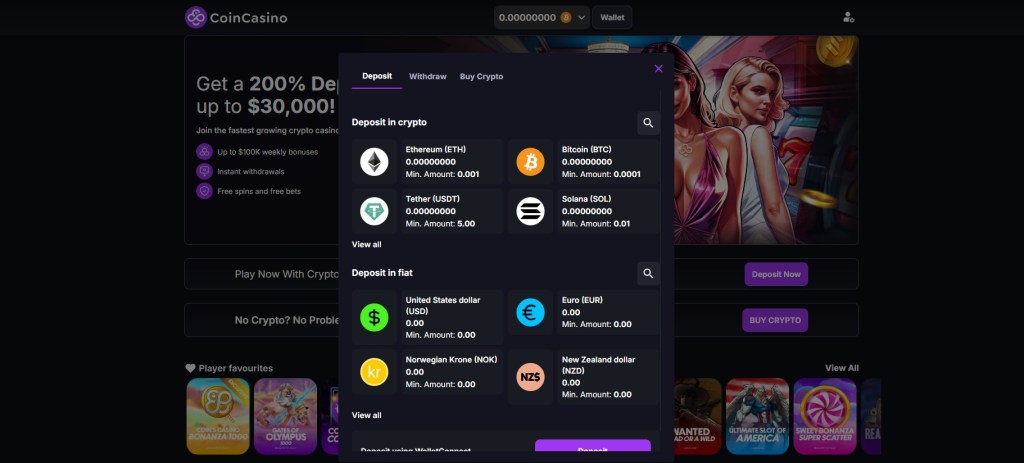The height and width of the screenshot is (463, 1024).
Task: Select the Solana (SOL) coin icon
Action: (530, 212)
